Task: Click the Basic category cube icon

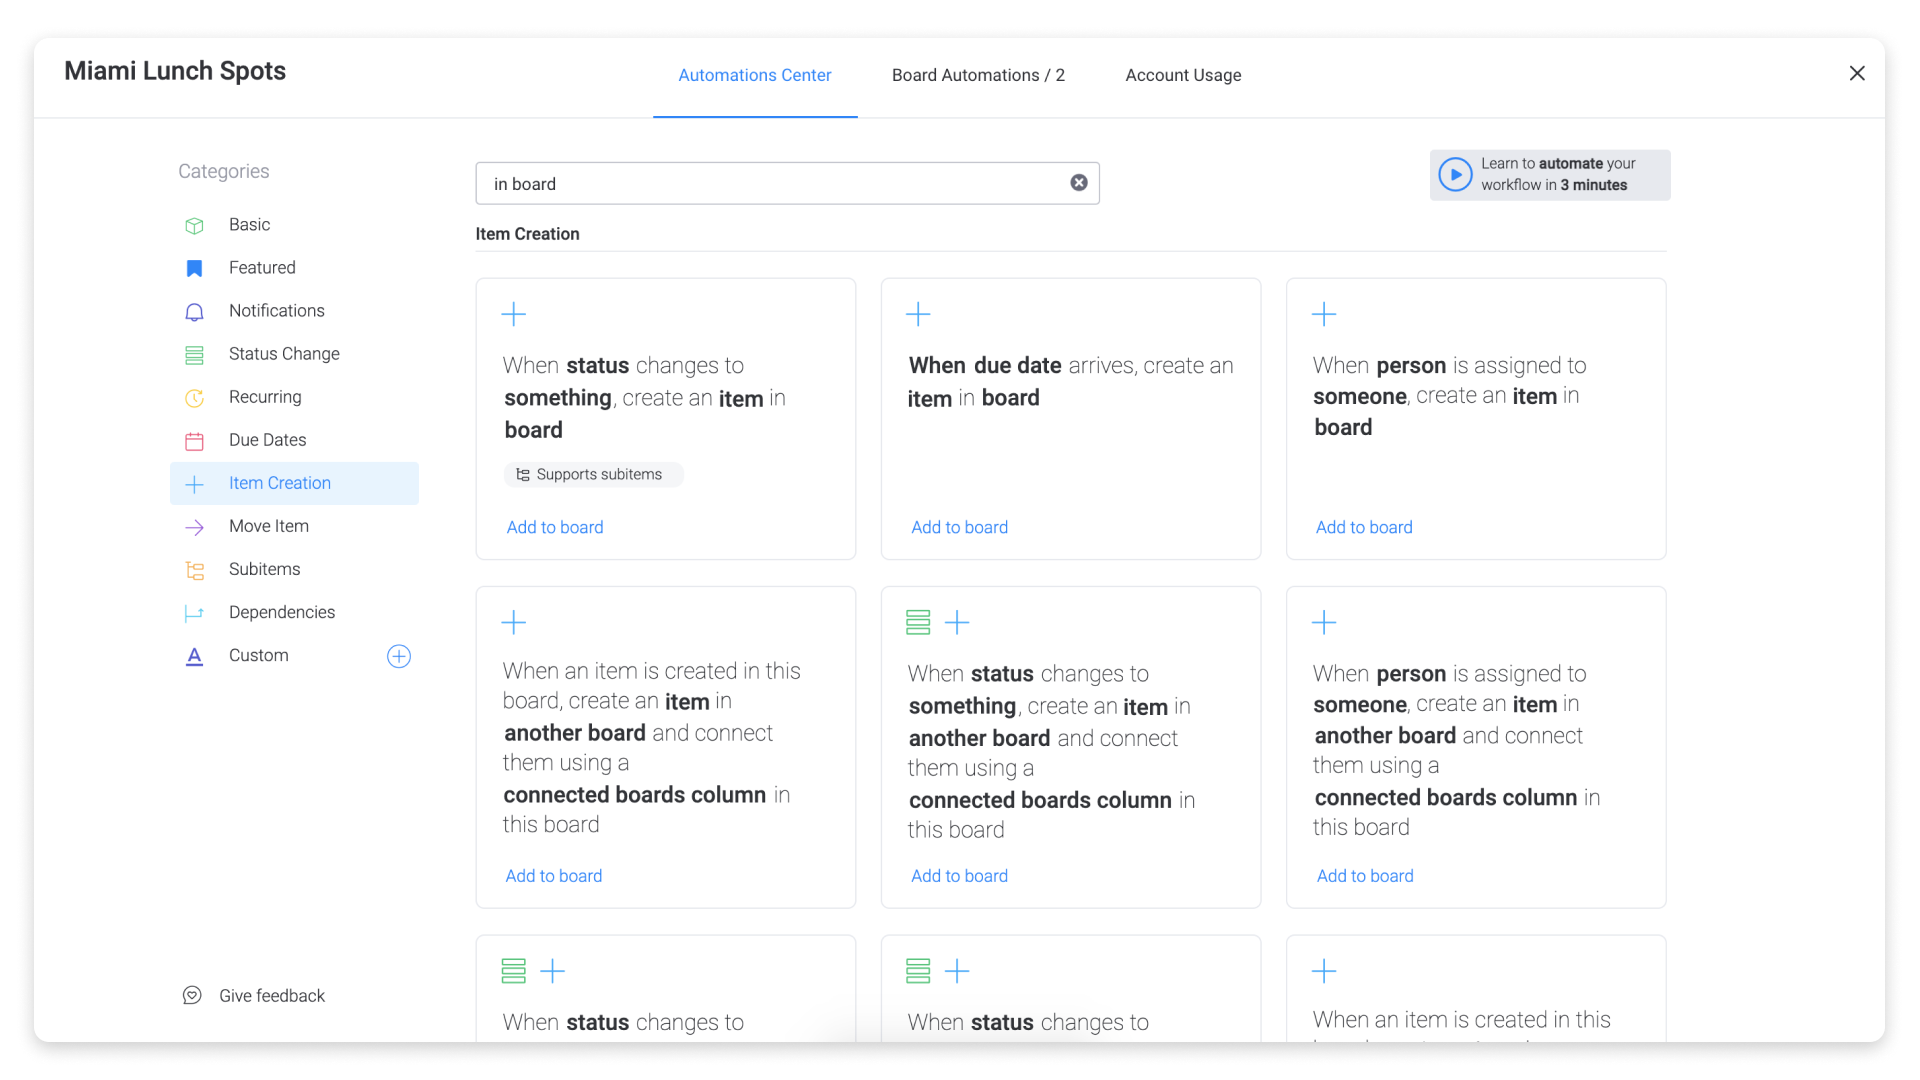Action: click(x=194, y=225)
